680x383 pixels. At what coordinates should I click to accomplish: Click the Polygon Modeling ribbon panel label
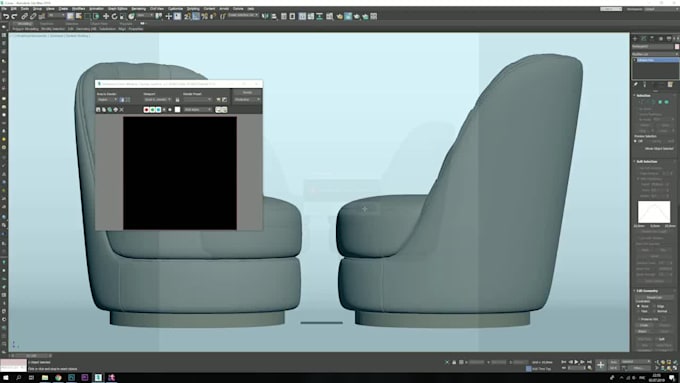click(26, 29)
